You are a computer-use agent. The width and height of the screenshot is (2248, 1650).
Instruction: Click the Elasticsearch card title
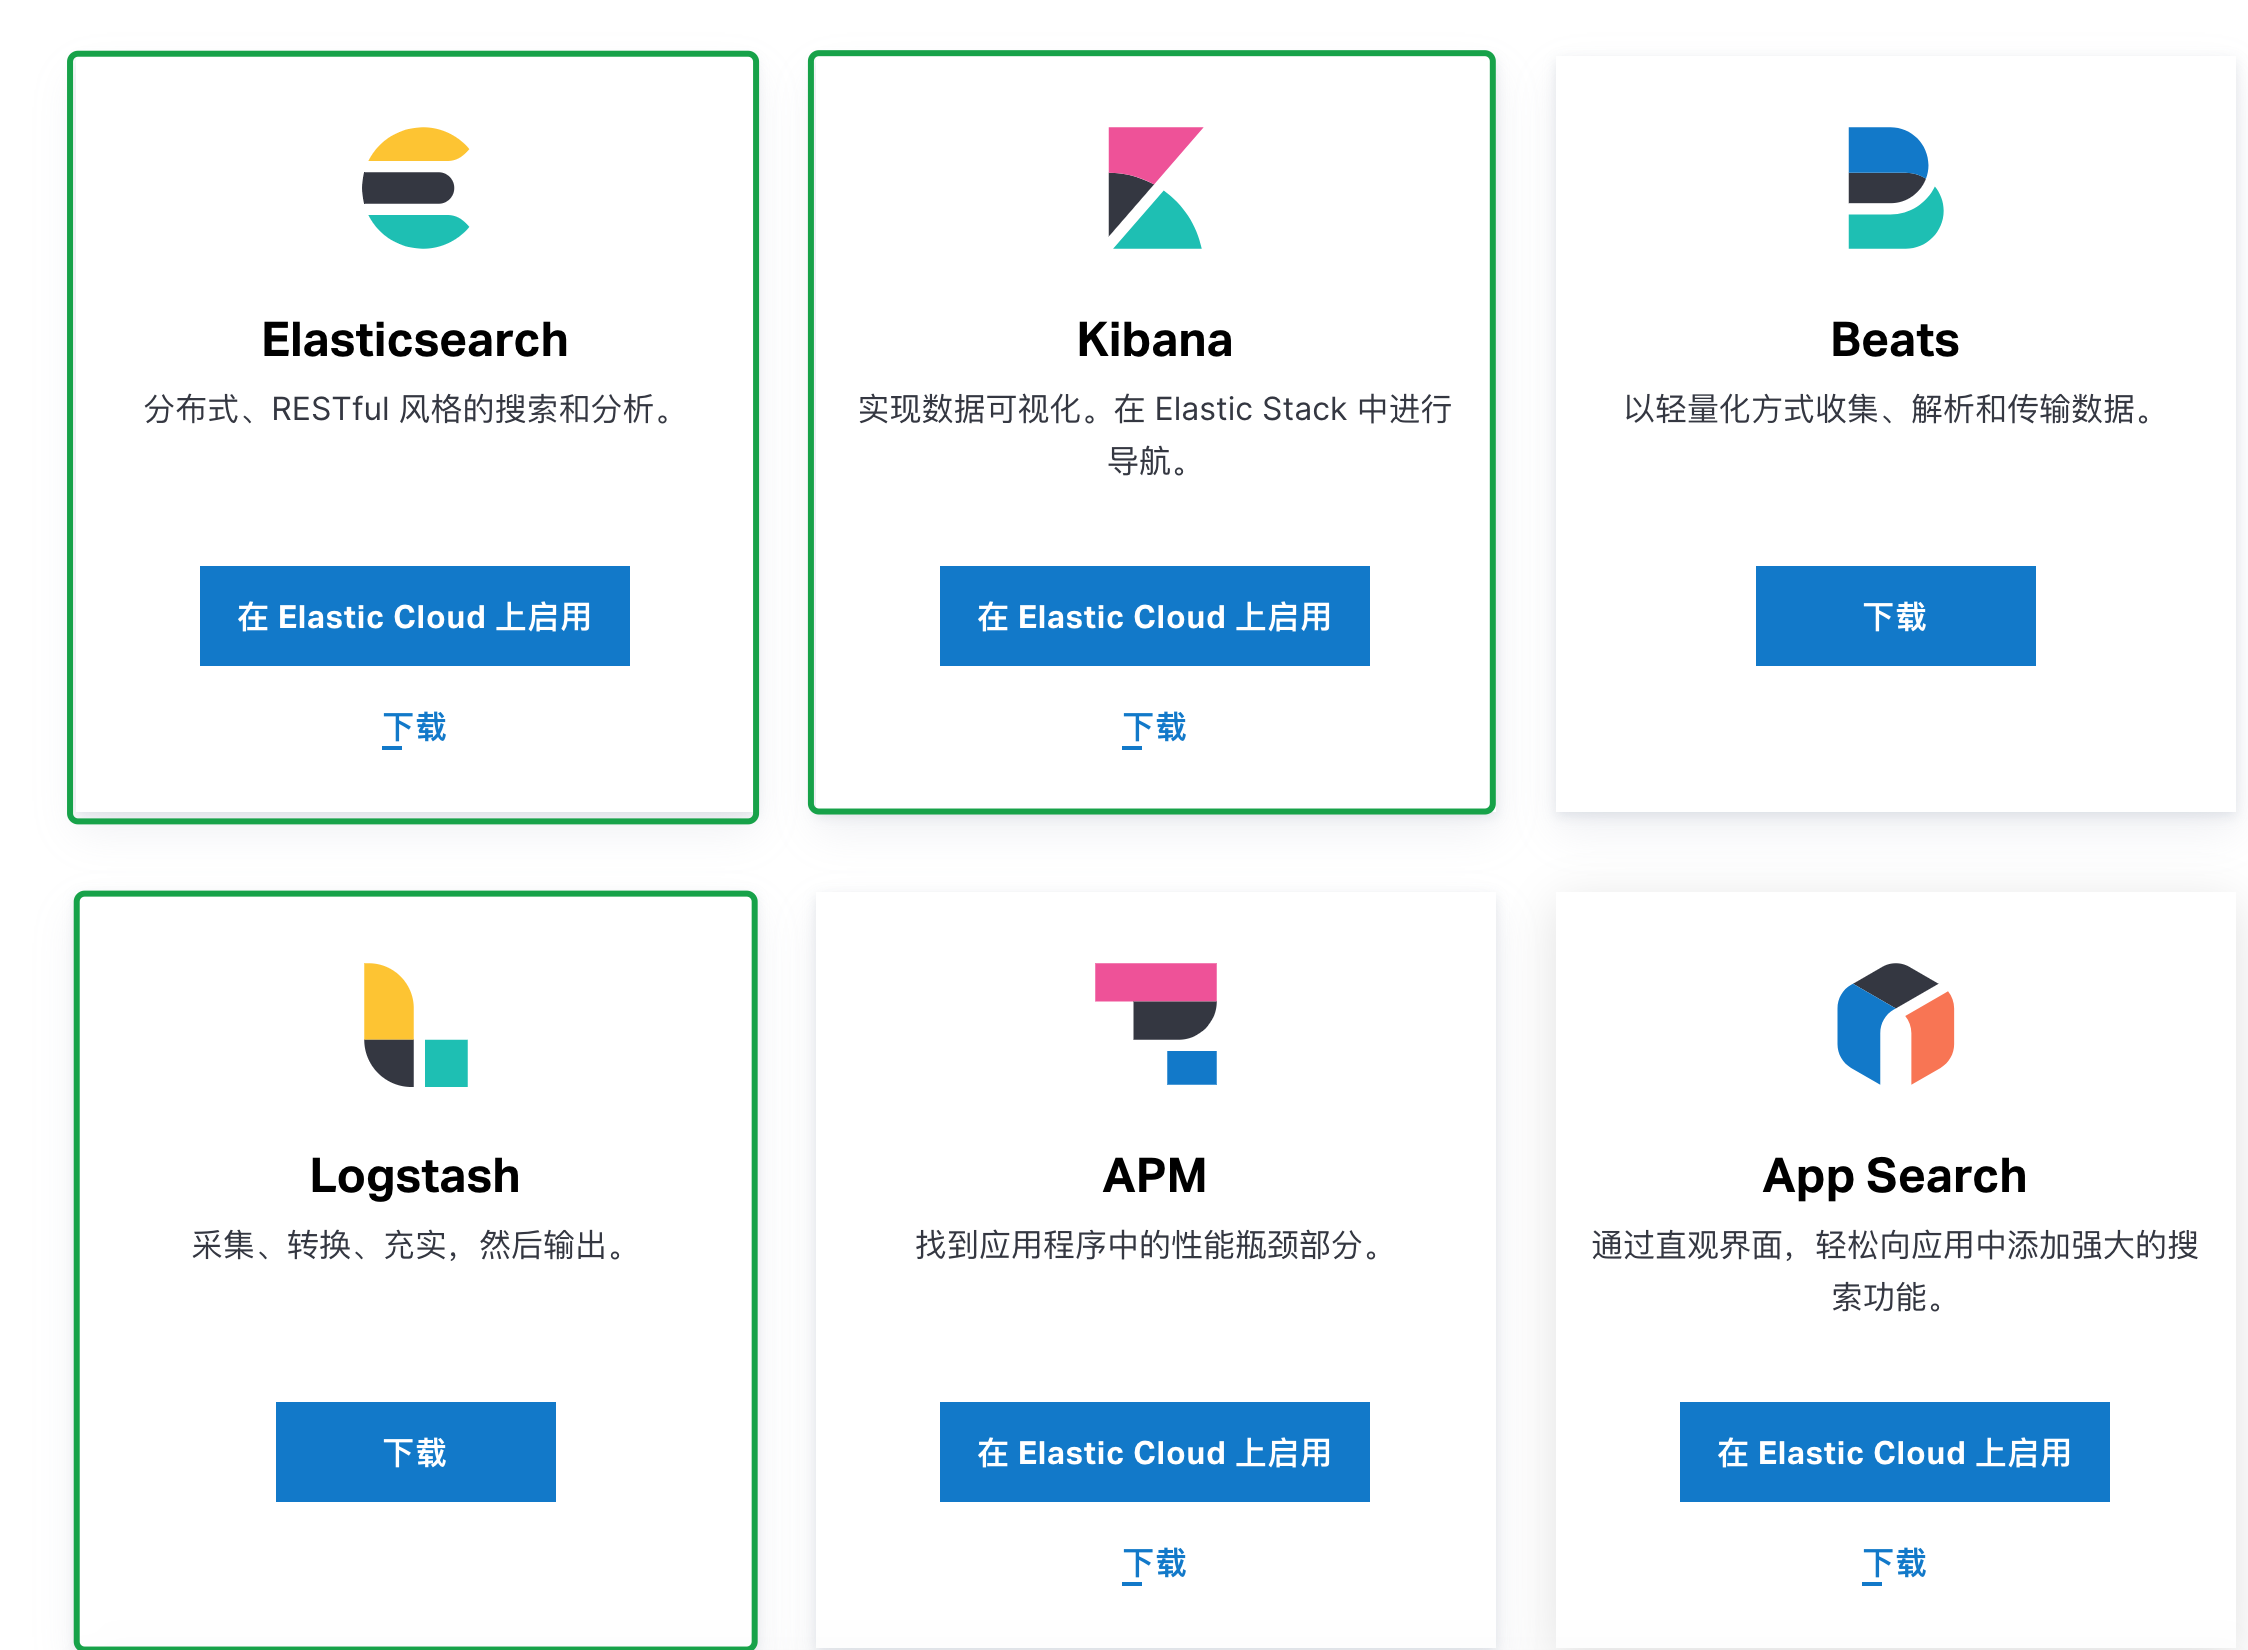pos(415,340)
